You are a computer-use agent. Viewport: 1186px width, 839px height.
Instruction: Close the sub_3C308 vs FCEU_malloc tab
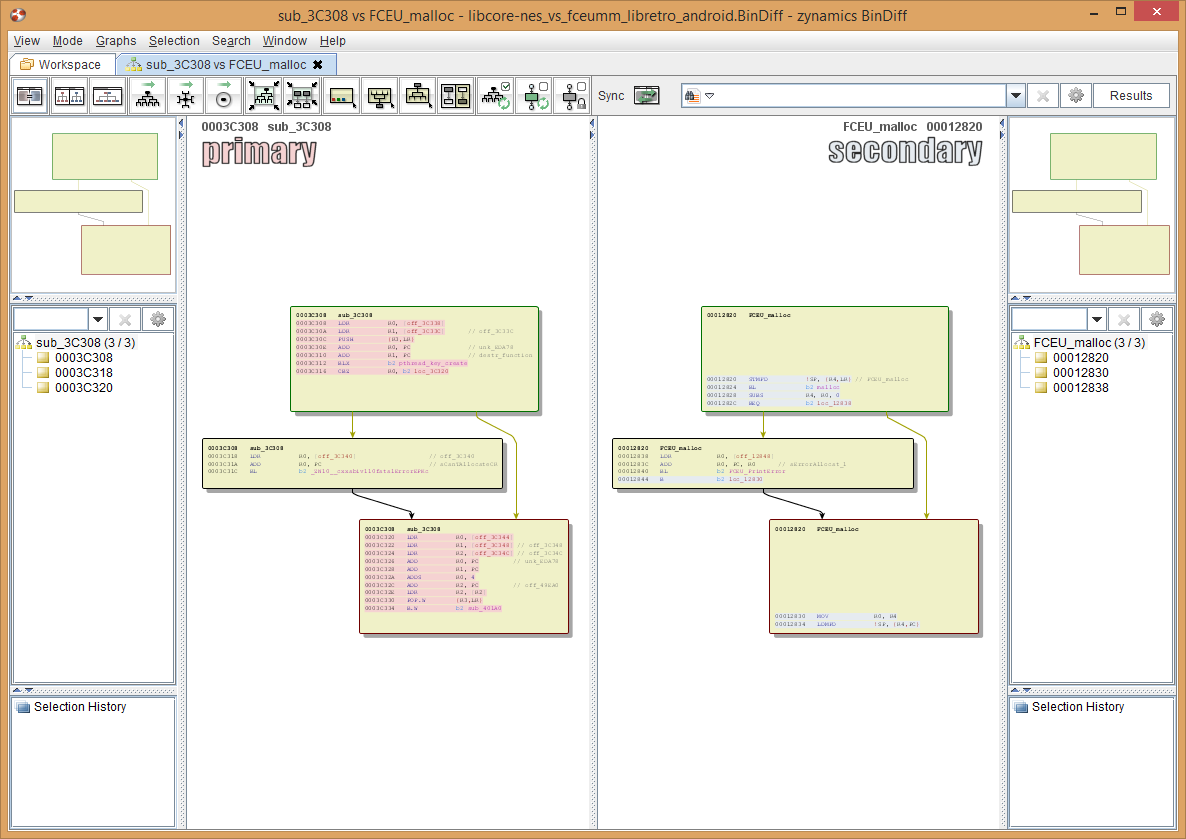318,64
